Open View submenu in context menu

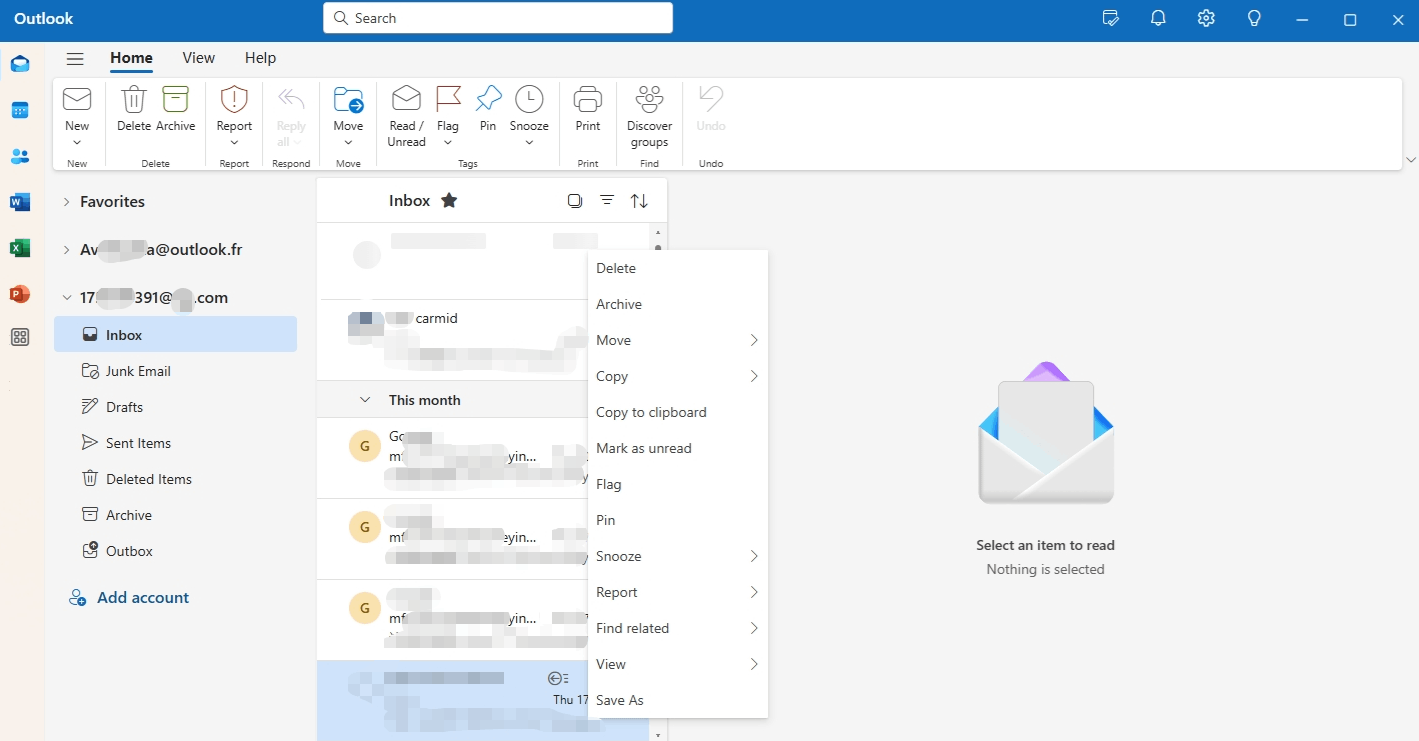(678, 664)
